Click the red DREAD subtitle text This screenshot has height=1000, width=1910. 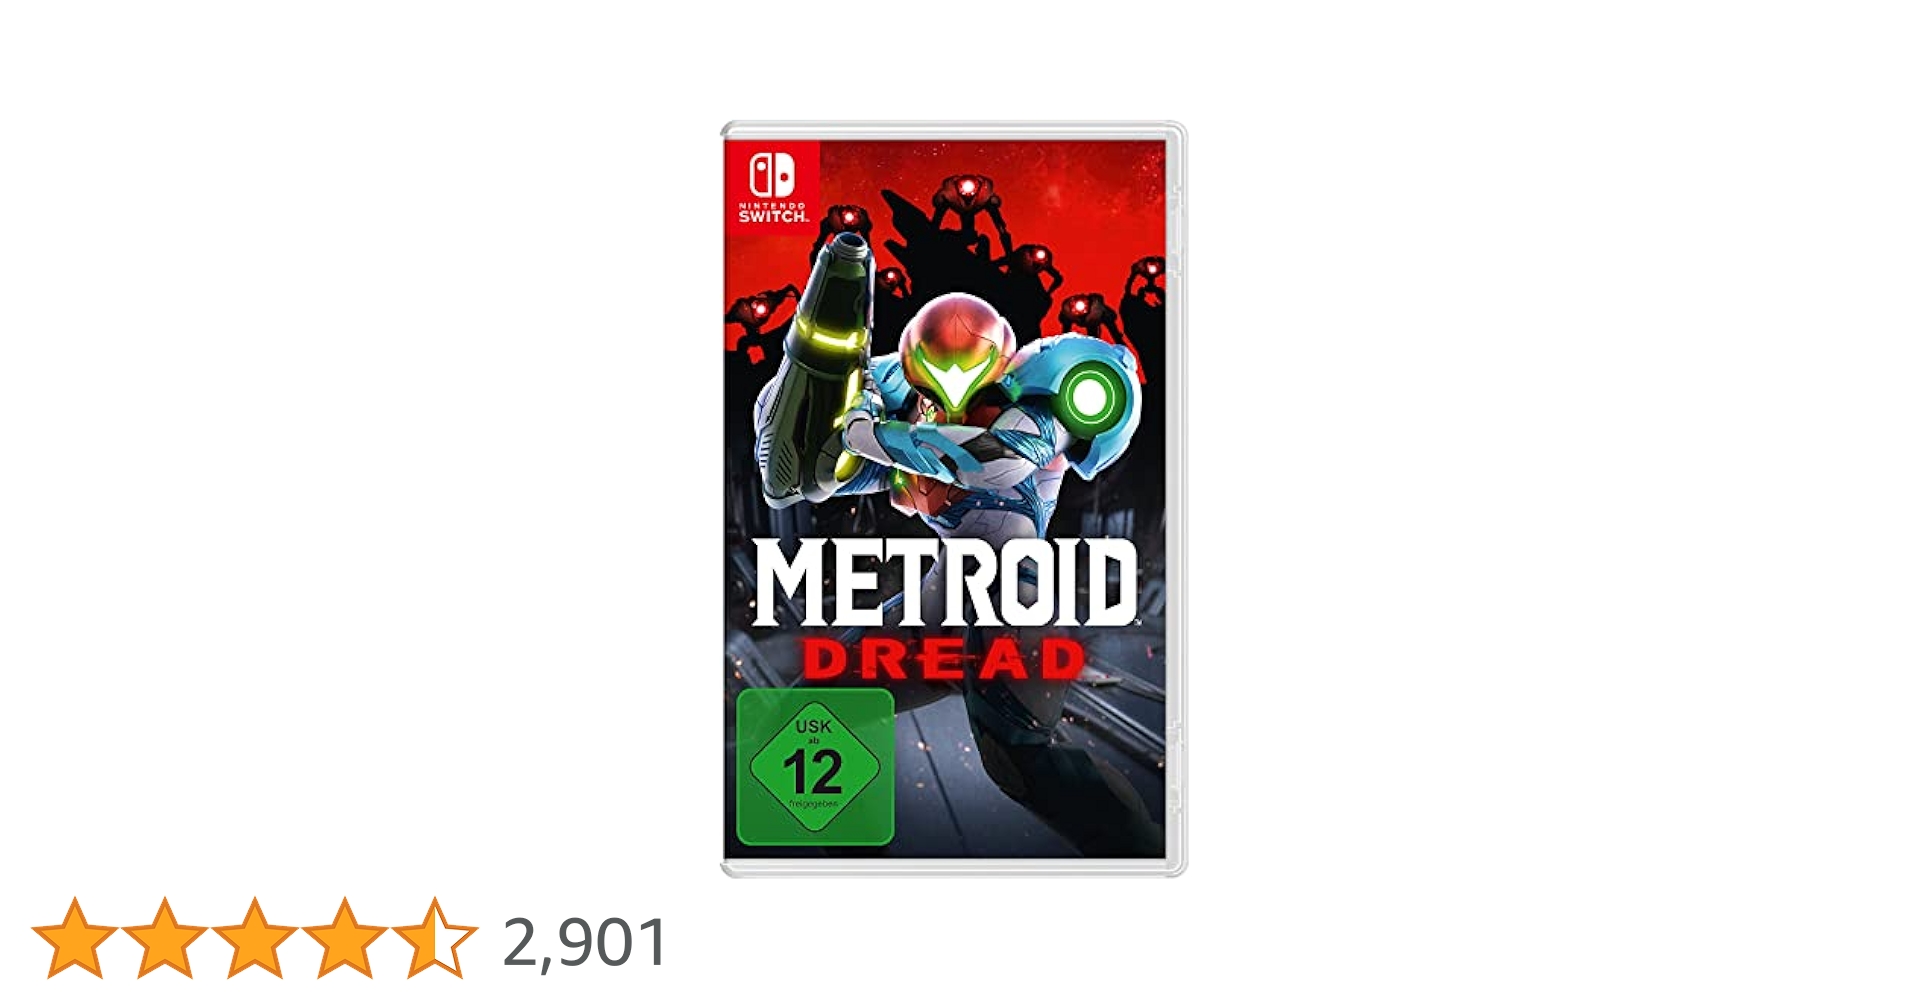pyautogui.click(x=944, y=661)
